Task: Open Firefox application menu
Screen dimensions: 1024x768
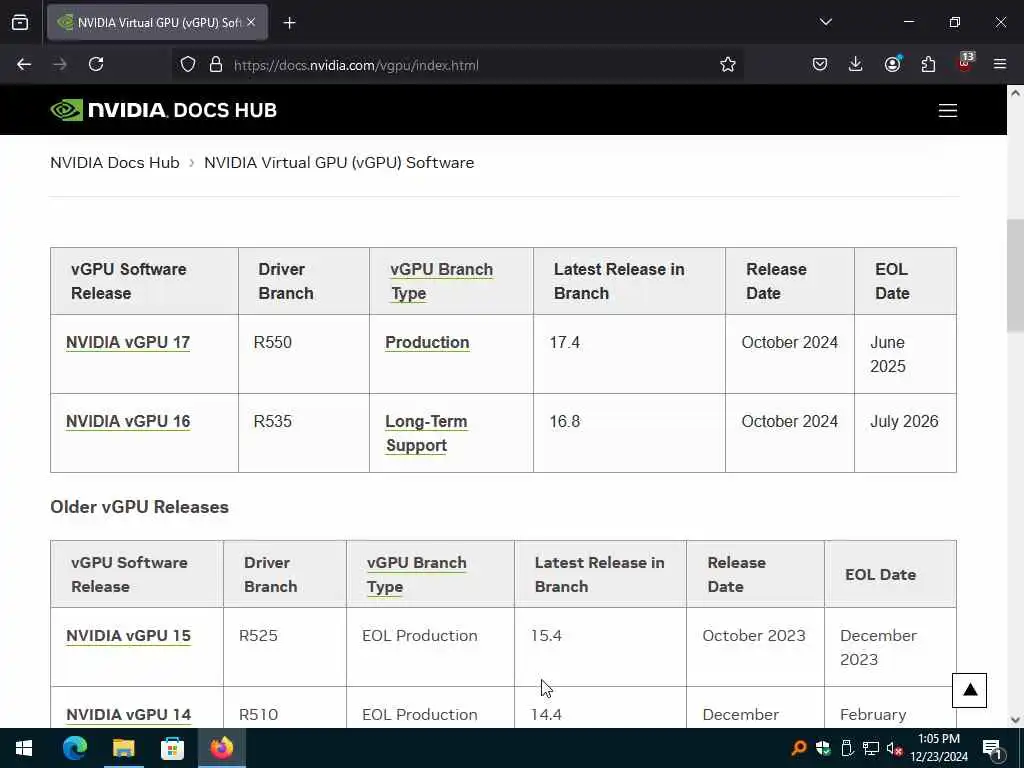Action: [x=1000, y=65]
